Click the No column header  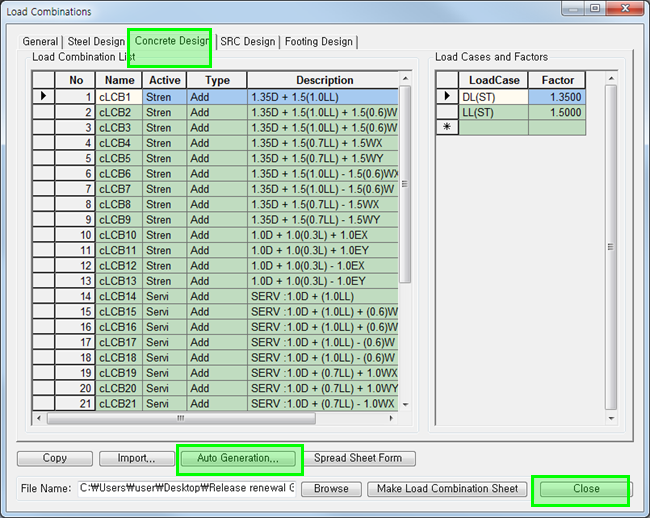pyautogui.click(x=75, y=80)
